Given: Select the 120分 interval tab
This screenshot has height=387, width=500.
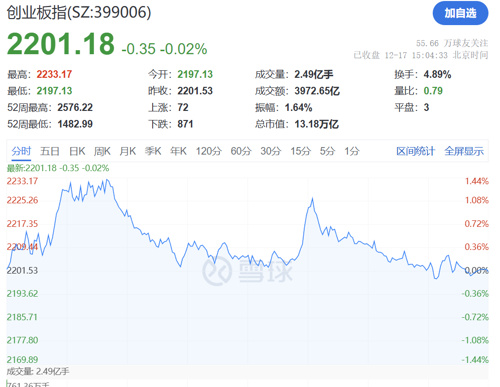Looking at the screenshot, I should tap(208, 151).
